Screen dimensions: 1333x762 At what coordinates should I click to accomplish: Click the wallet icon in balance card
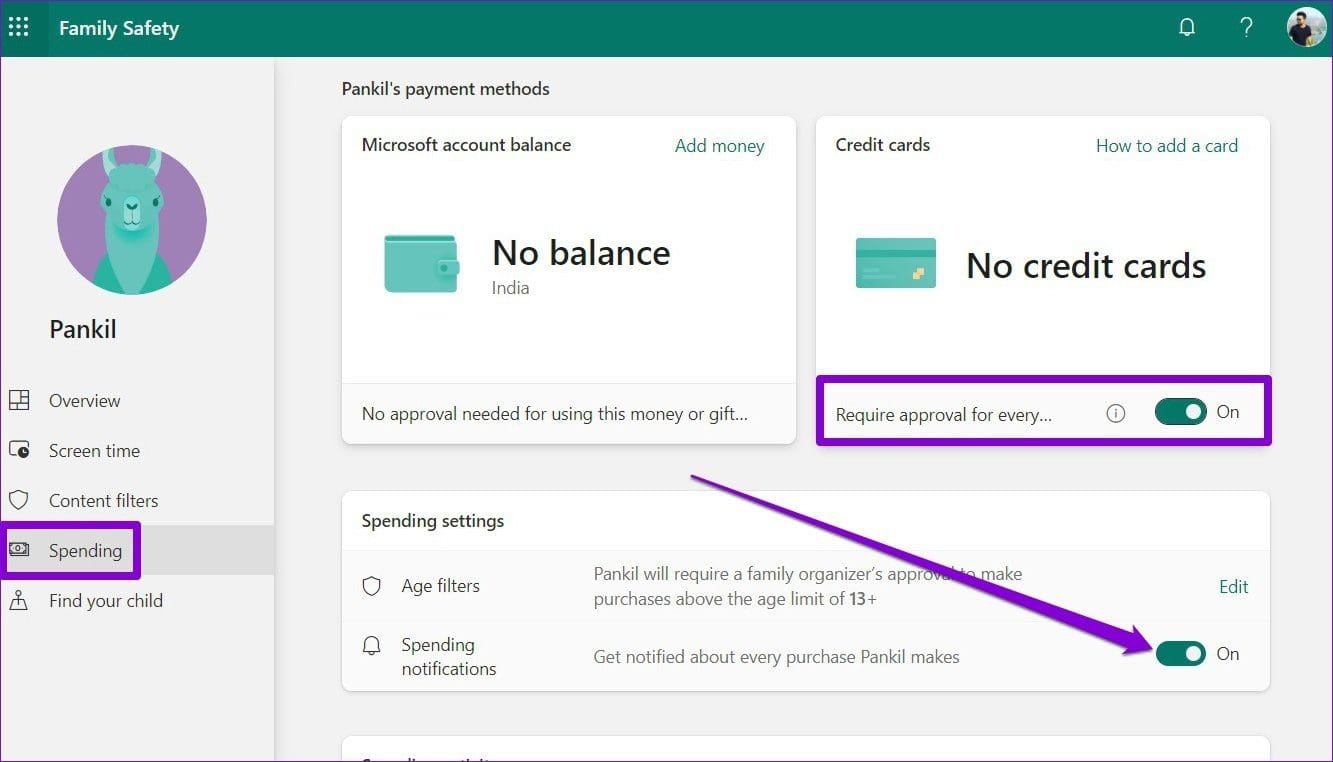422,263
